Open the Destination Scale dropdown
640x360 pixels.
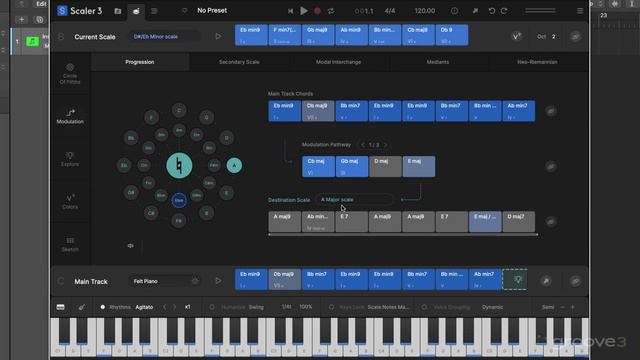click(x=354, y=200)
